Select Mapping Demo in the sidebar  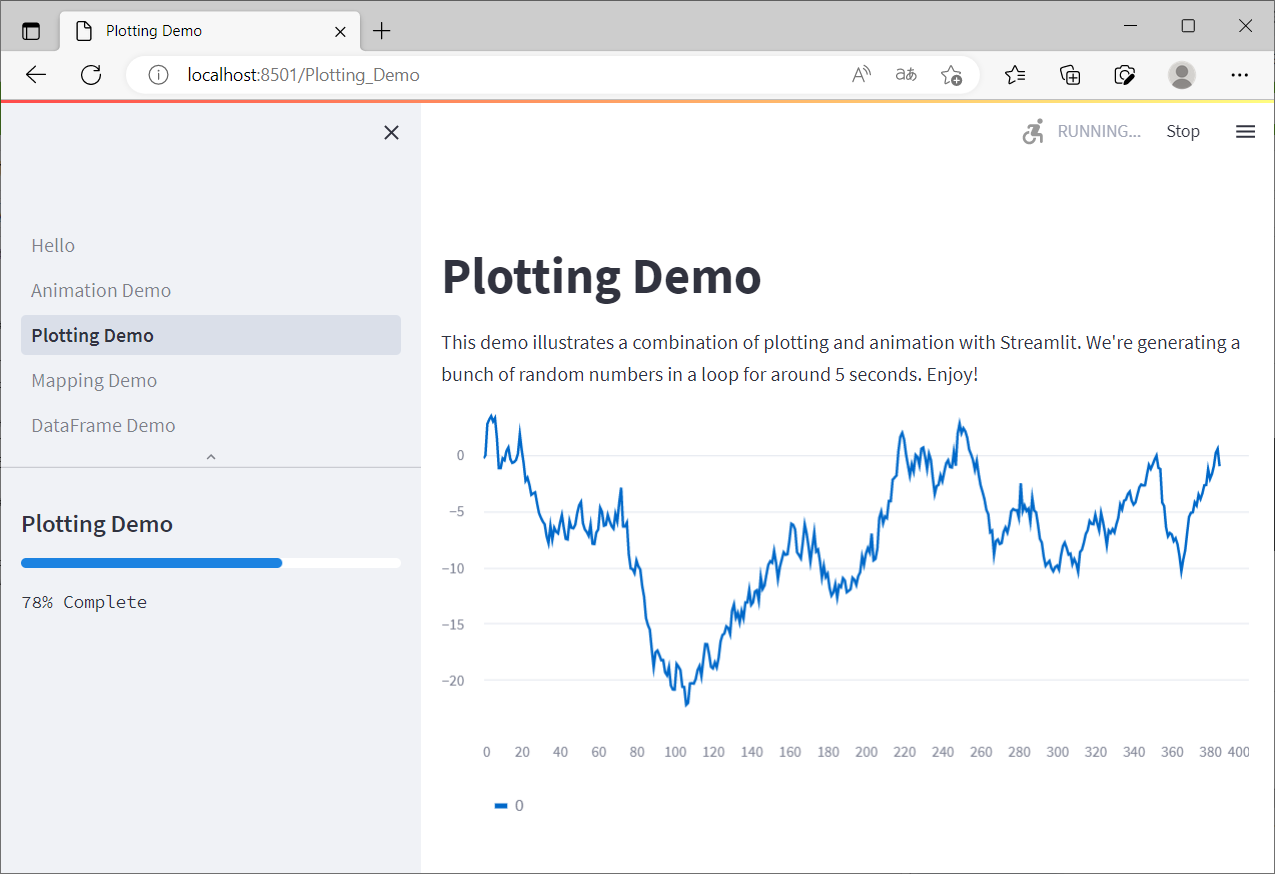tap(94, 380)
